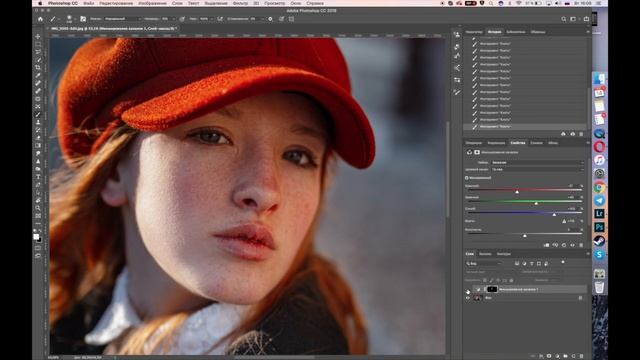Image resolution: width=640 pixels, height=360 pixels.
Task: Select the Eraser tool
Action: tap(38, 138)
